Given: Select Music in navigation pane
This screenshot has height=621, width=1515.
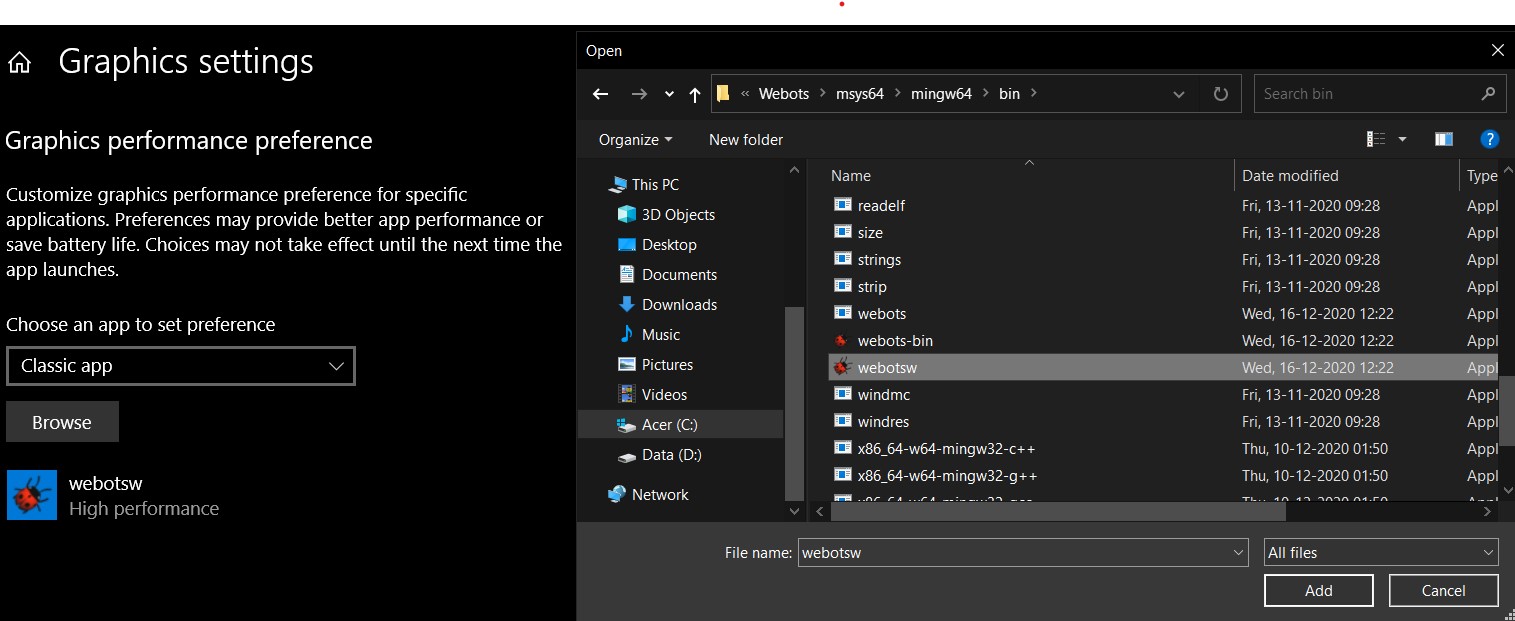Looking at the screenshot, I should tap(660, 335).
